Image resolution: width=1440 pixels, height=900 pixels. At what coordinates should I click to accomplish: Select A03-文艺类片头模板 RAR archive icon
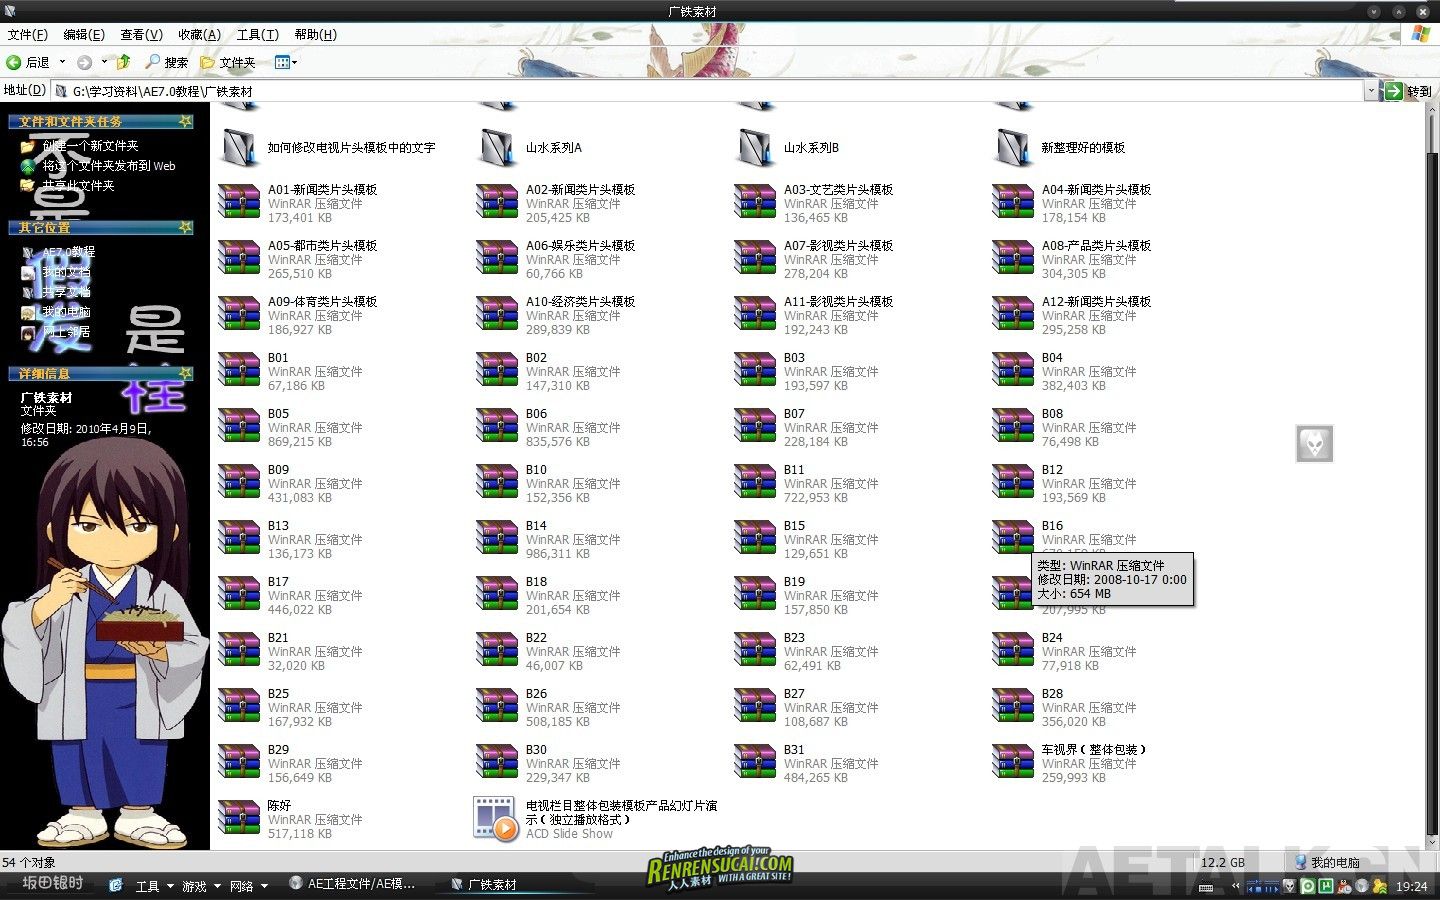pos(755,201)
